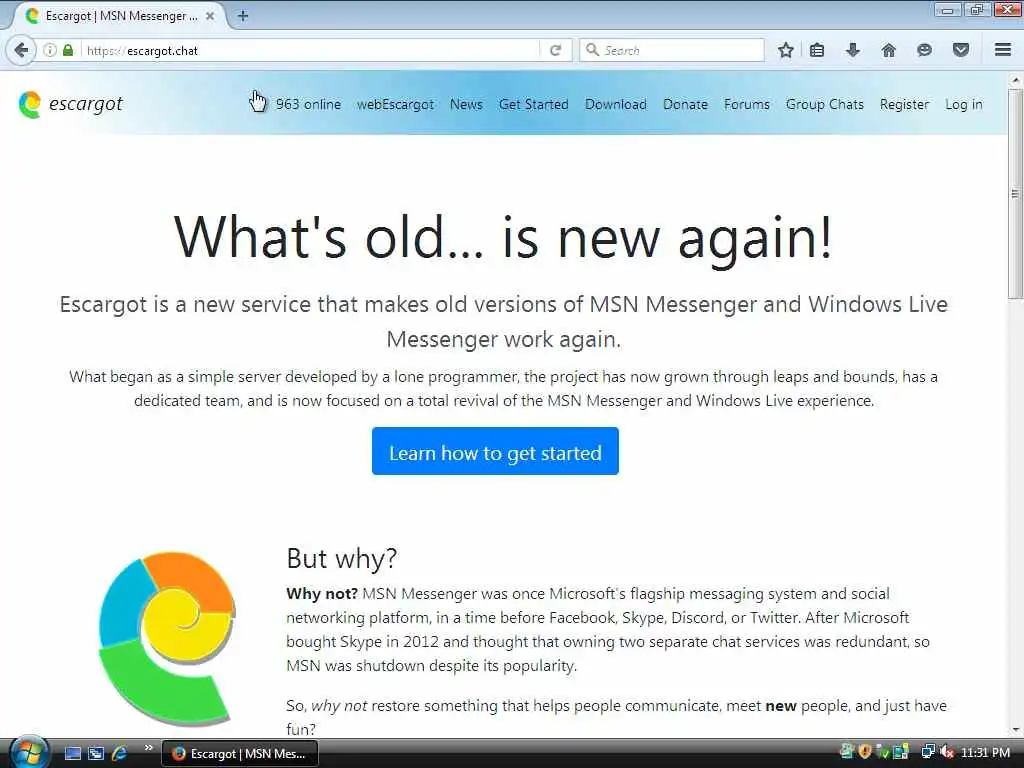Click the page vertical scrollbar thumb

(x=1015, y=194)
